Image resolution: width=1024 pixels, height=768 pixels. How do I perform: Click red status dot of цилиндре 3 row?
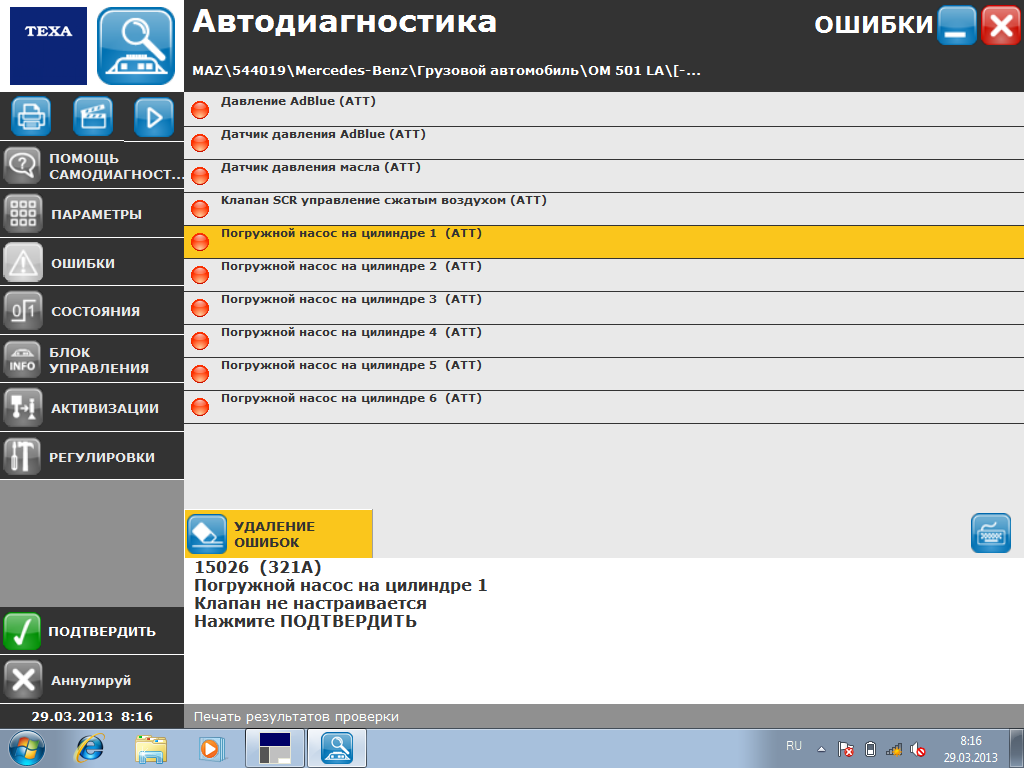(x=200, y=308)
